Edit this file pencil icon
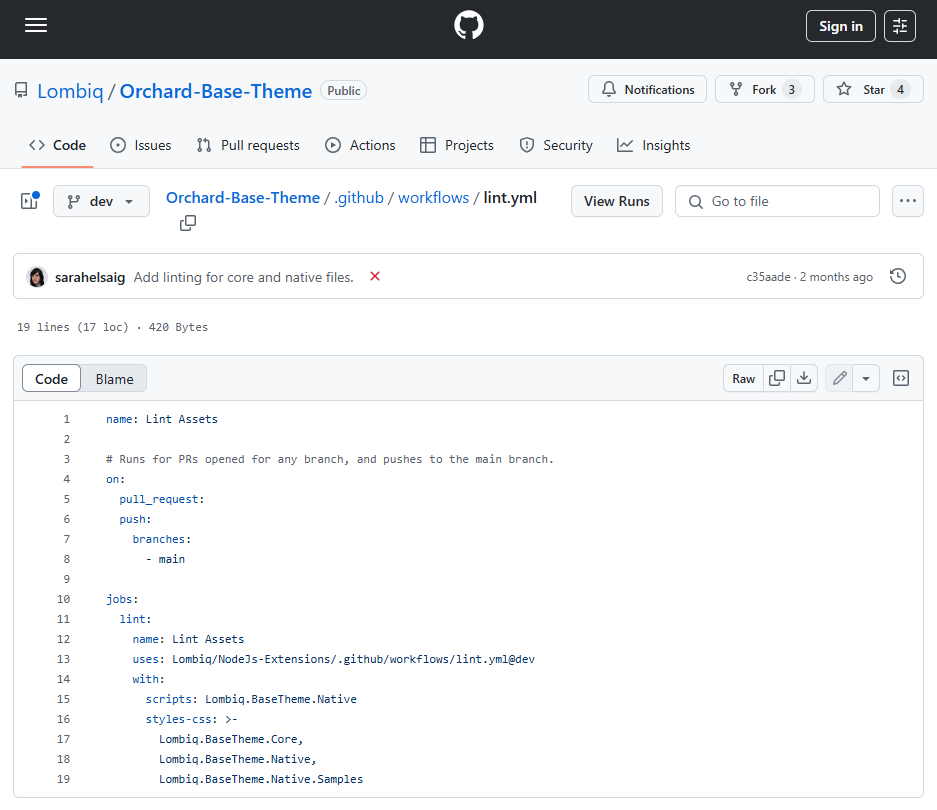The image size is (937, 810). [839, 378]
